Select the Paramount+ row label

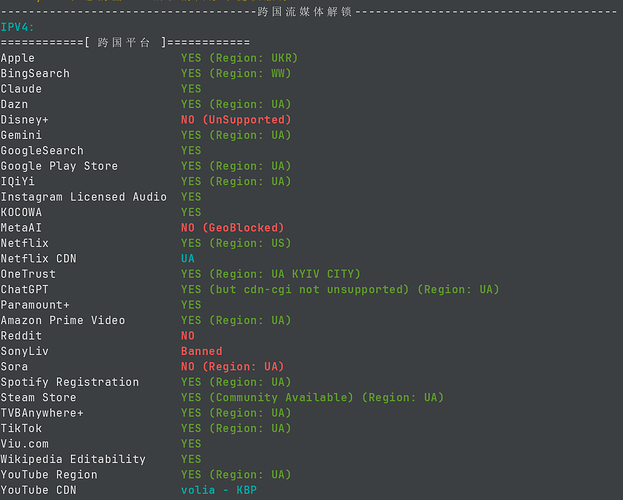pos(35,305)
